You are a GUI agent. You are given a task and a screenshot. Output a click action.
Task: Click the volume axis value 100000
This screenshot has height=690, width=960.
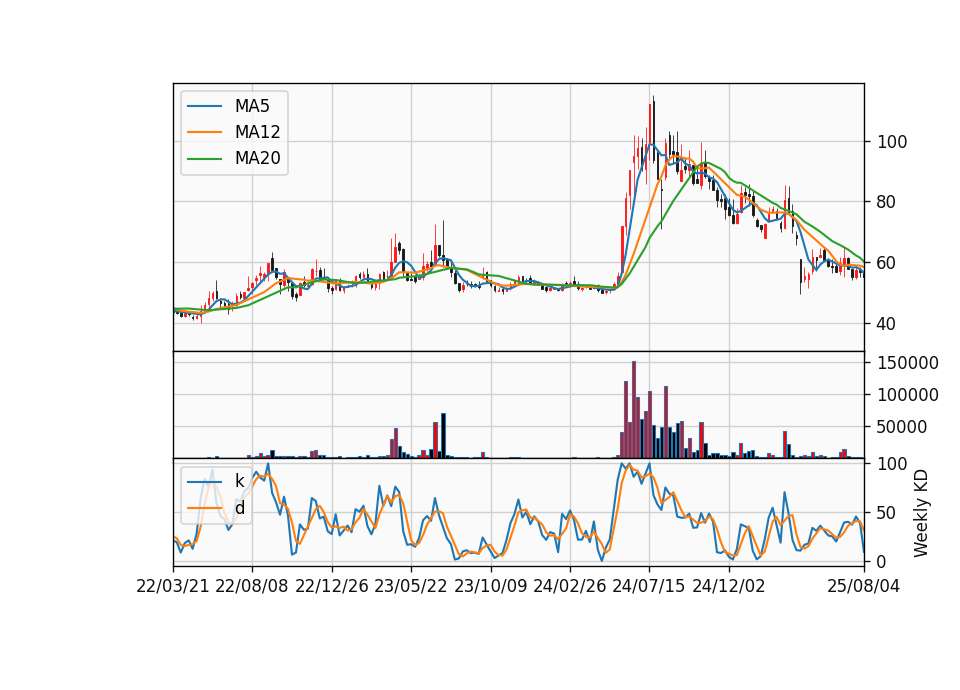[x=908, y=395]
